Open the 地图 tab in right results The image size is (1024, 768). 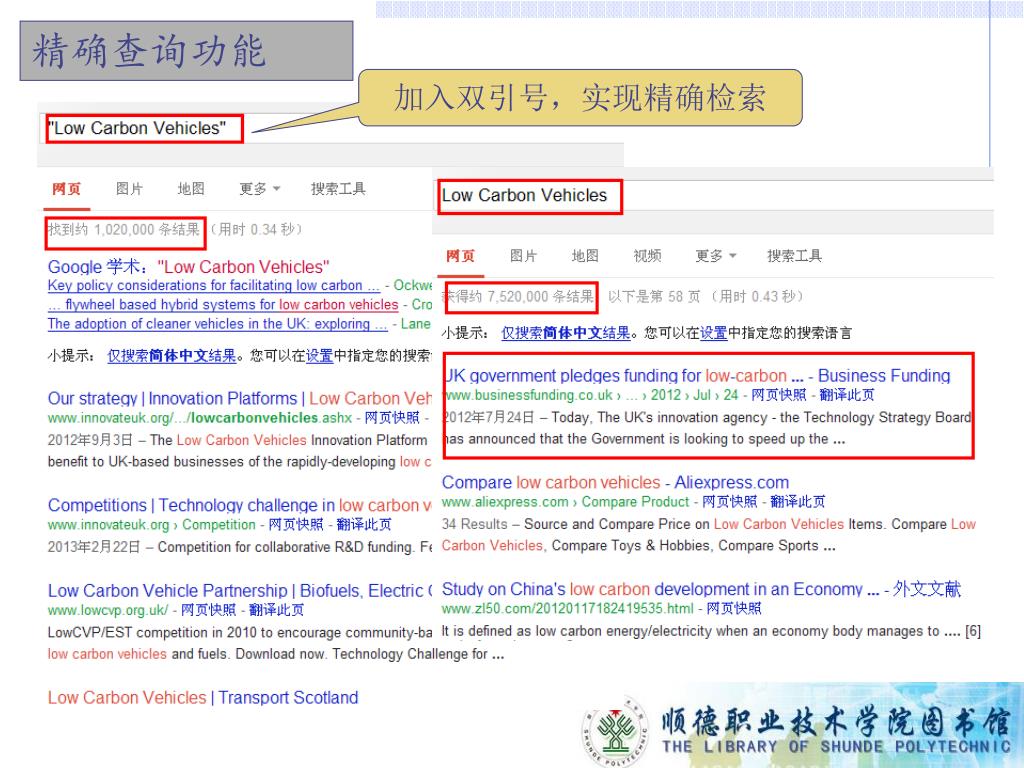click(585, 255)
